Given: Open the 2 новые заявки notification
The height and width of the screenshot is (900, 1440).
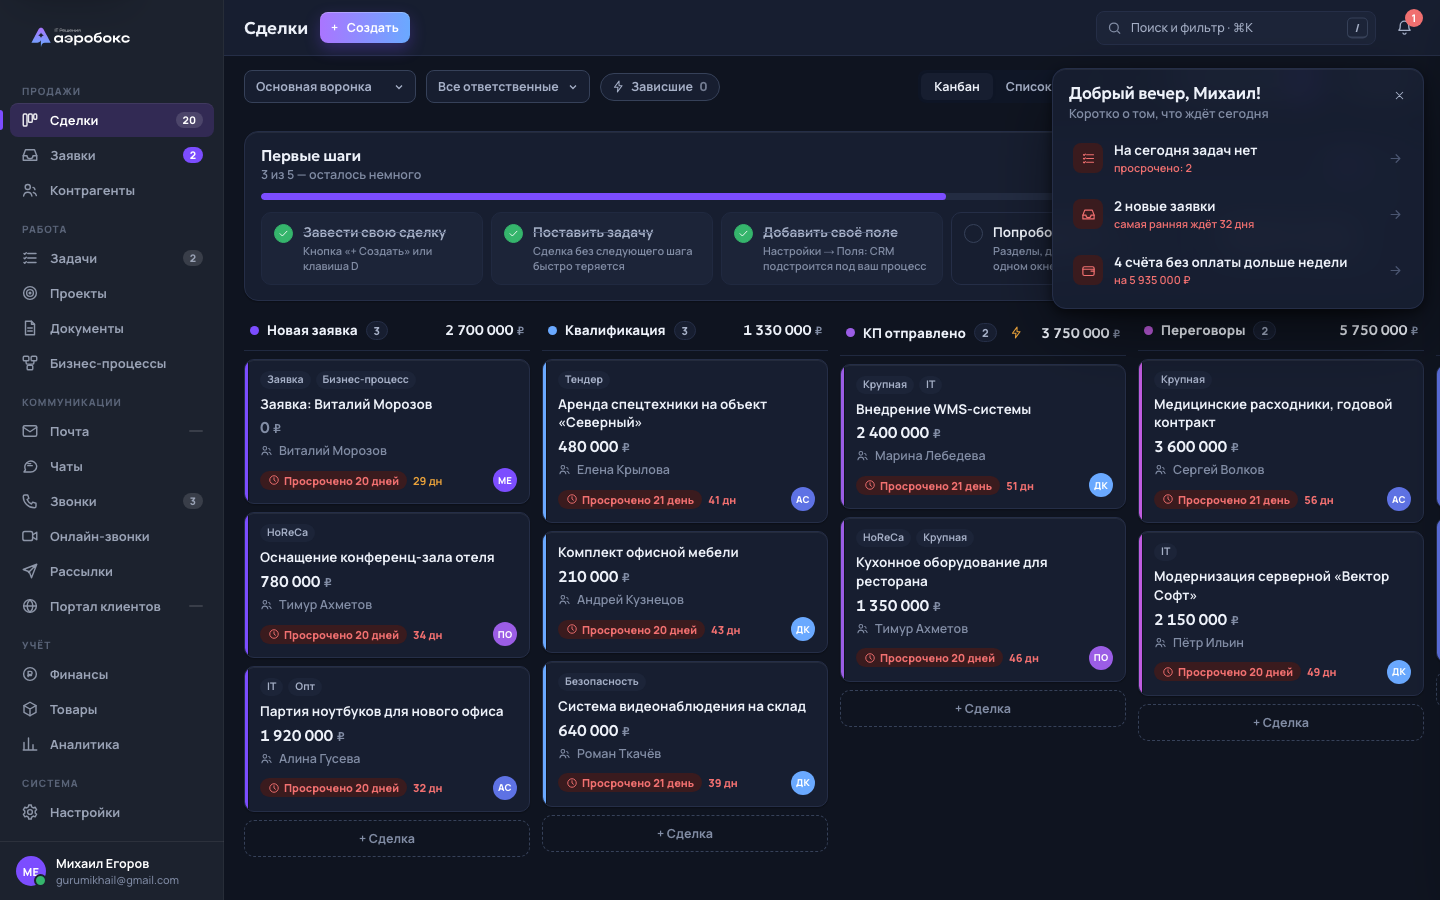Looking at the screenshot, I should (1238, 214).
